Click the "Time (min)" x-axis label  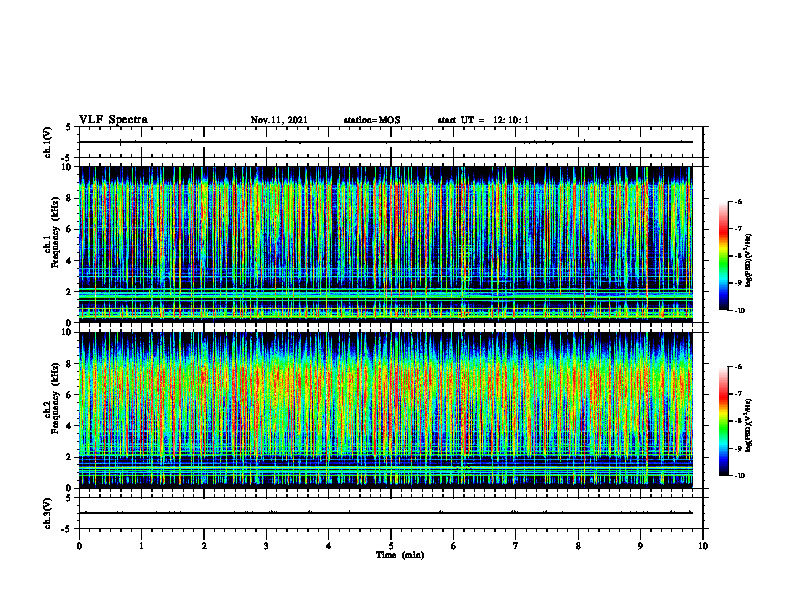[x=400, y=555]
